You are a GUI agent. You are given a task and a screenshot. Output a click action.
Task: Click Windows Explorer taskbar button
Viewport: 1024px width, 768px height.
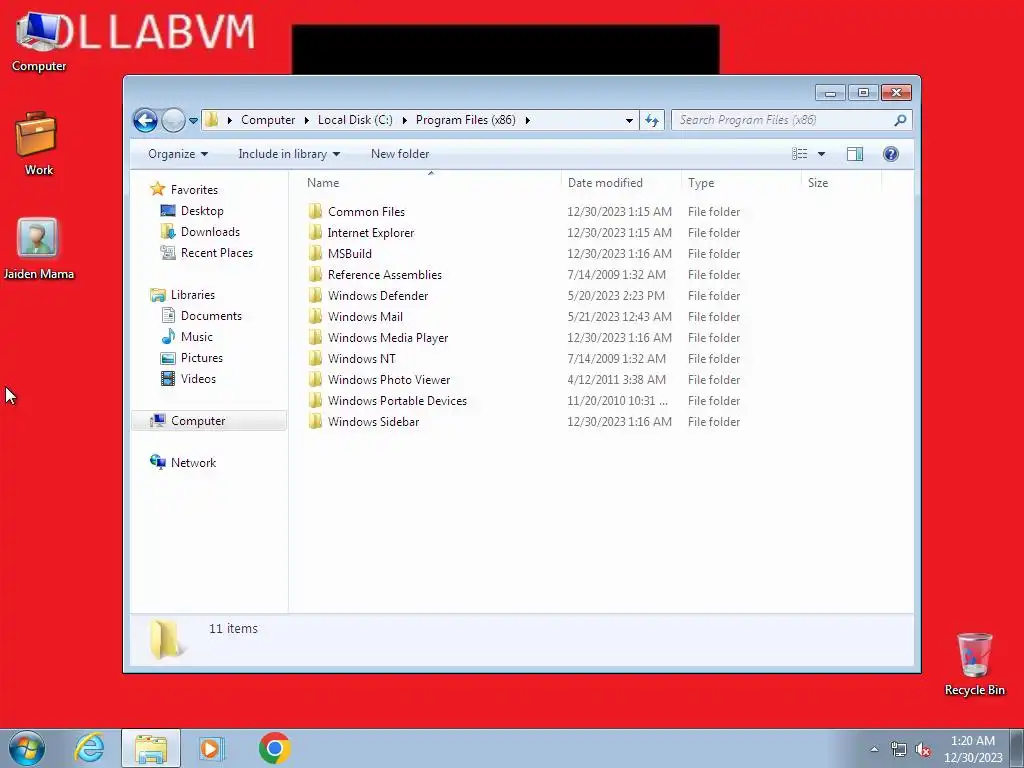(x=151, y=748)
